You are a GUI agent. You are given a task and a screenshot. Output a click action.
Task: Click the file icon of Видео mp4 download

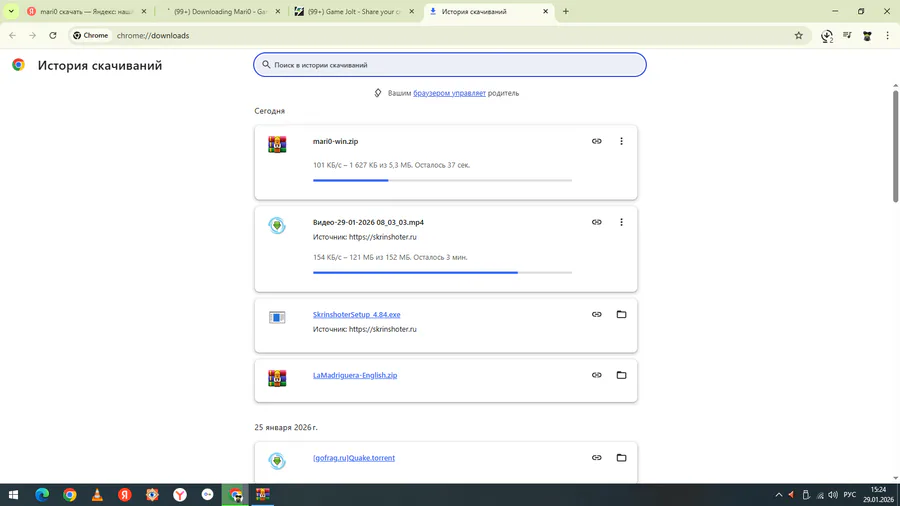[277, 225]
